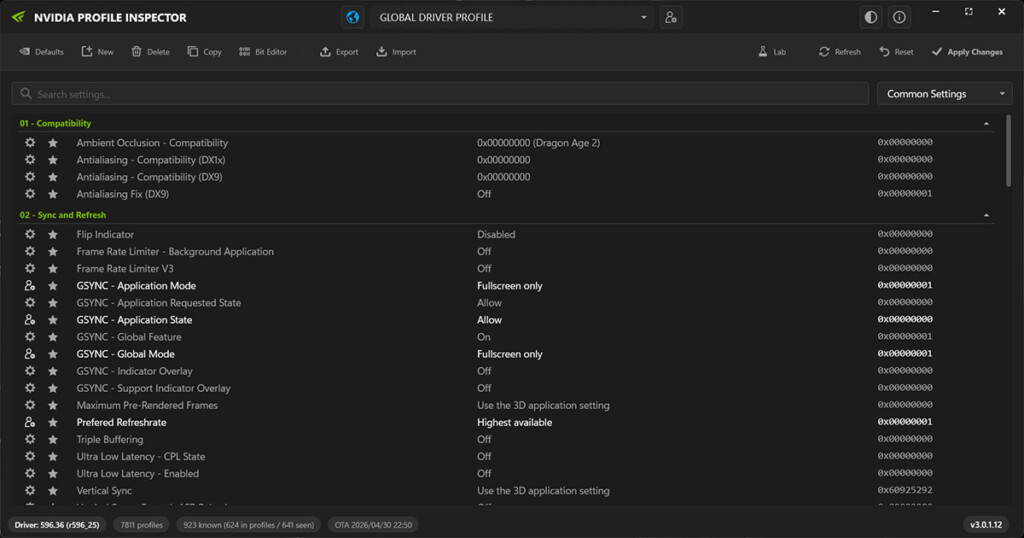Screen dimensions: 1024x538
Task: Click the Export button
Action: pos(339,52)
